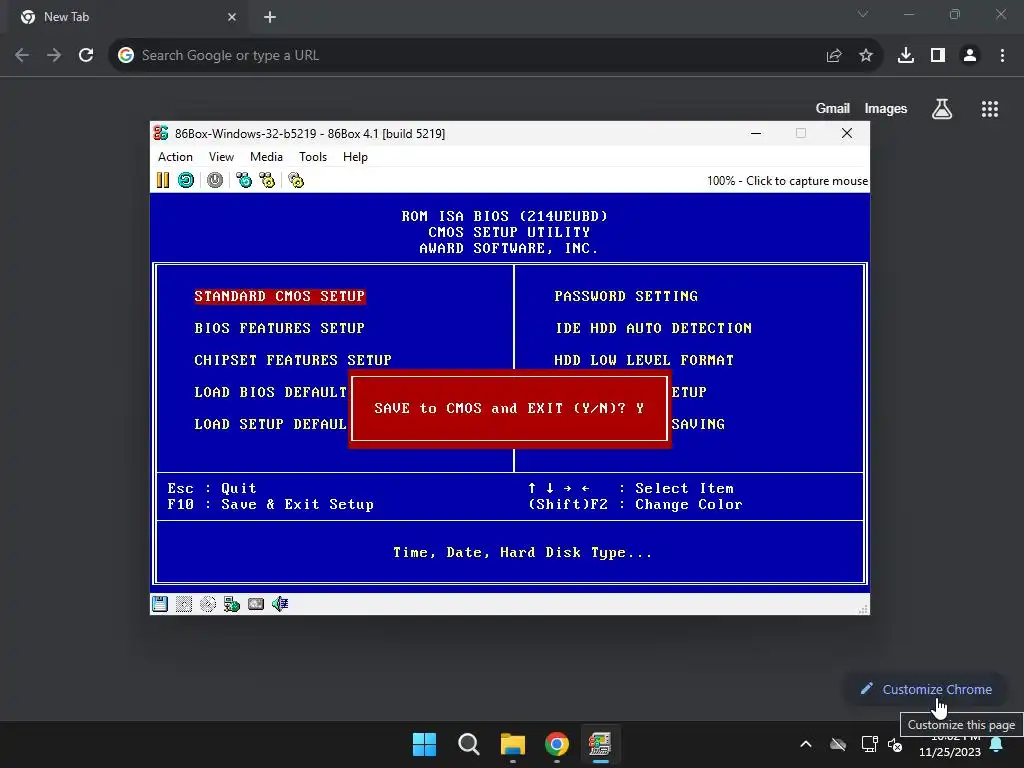Image resolution: width=1024 pixels, height=768 pixels.
Task: Open the Help menu in 86Box
Action: click(355, 157)
